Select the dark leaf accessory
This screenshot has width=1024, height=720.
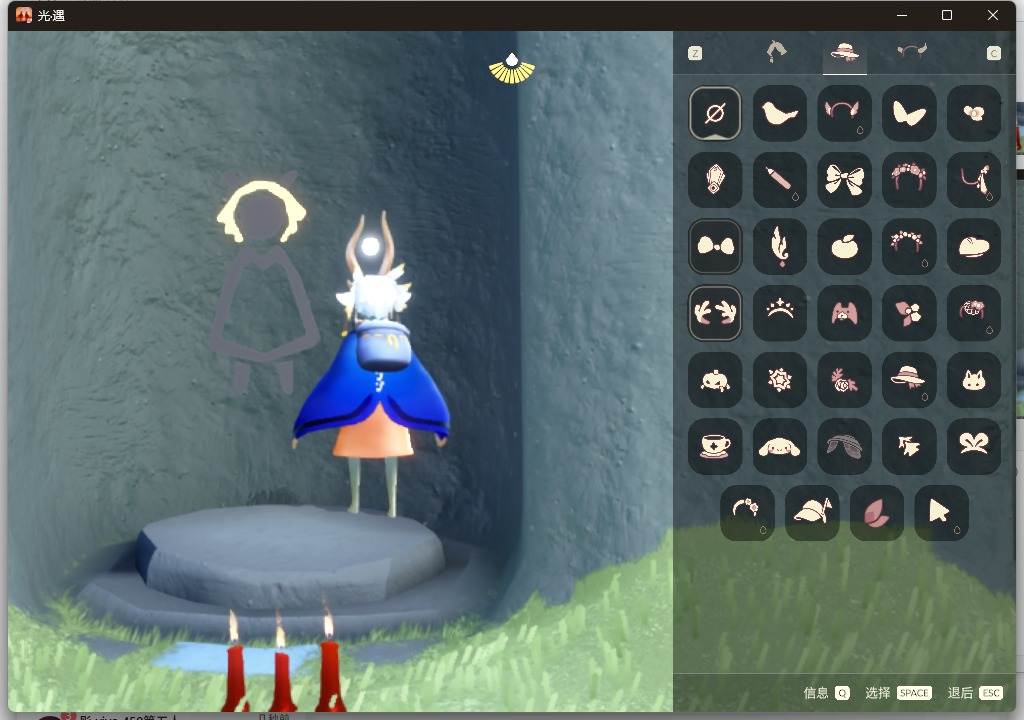point(844,446)
